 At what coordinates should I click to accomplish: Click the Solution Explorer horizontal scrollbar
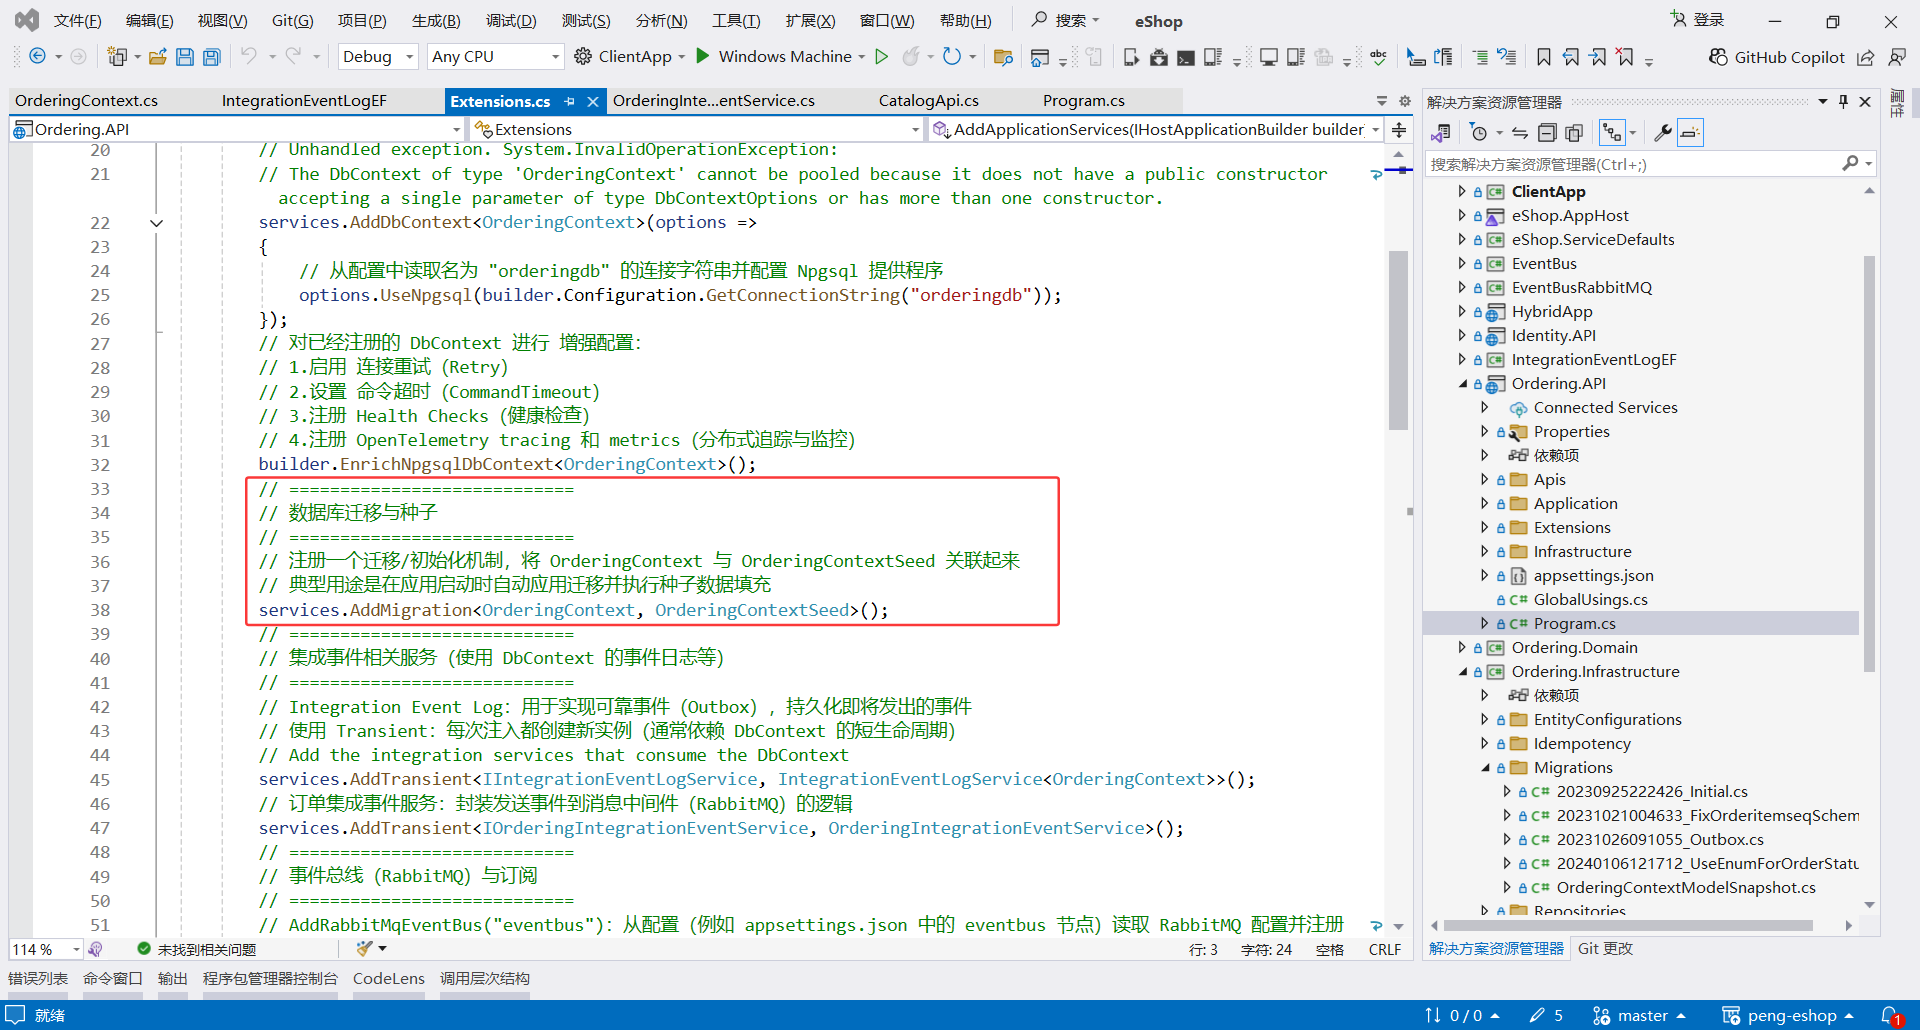1628,925
